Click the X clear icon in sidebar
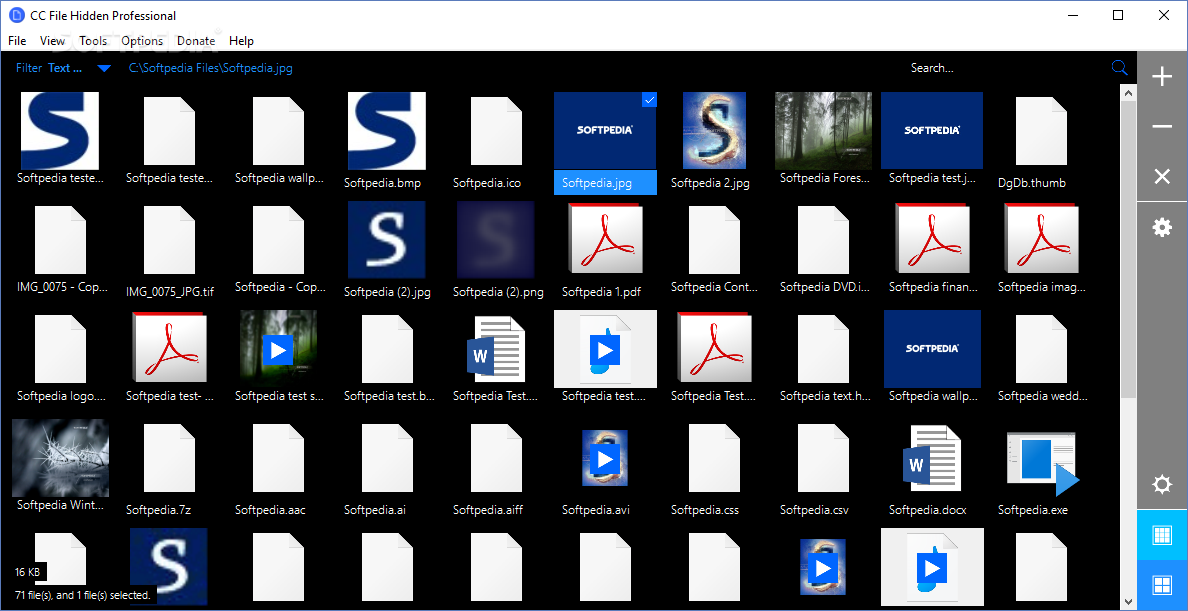The image size is (1188, 611). coord(1161,177)
